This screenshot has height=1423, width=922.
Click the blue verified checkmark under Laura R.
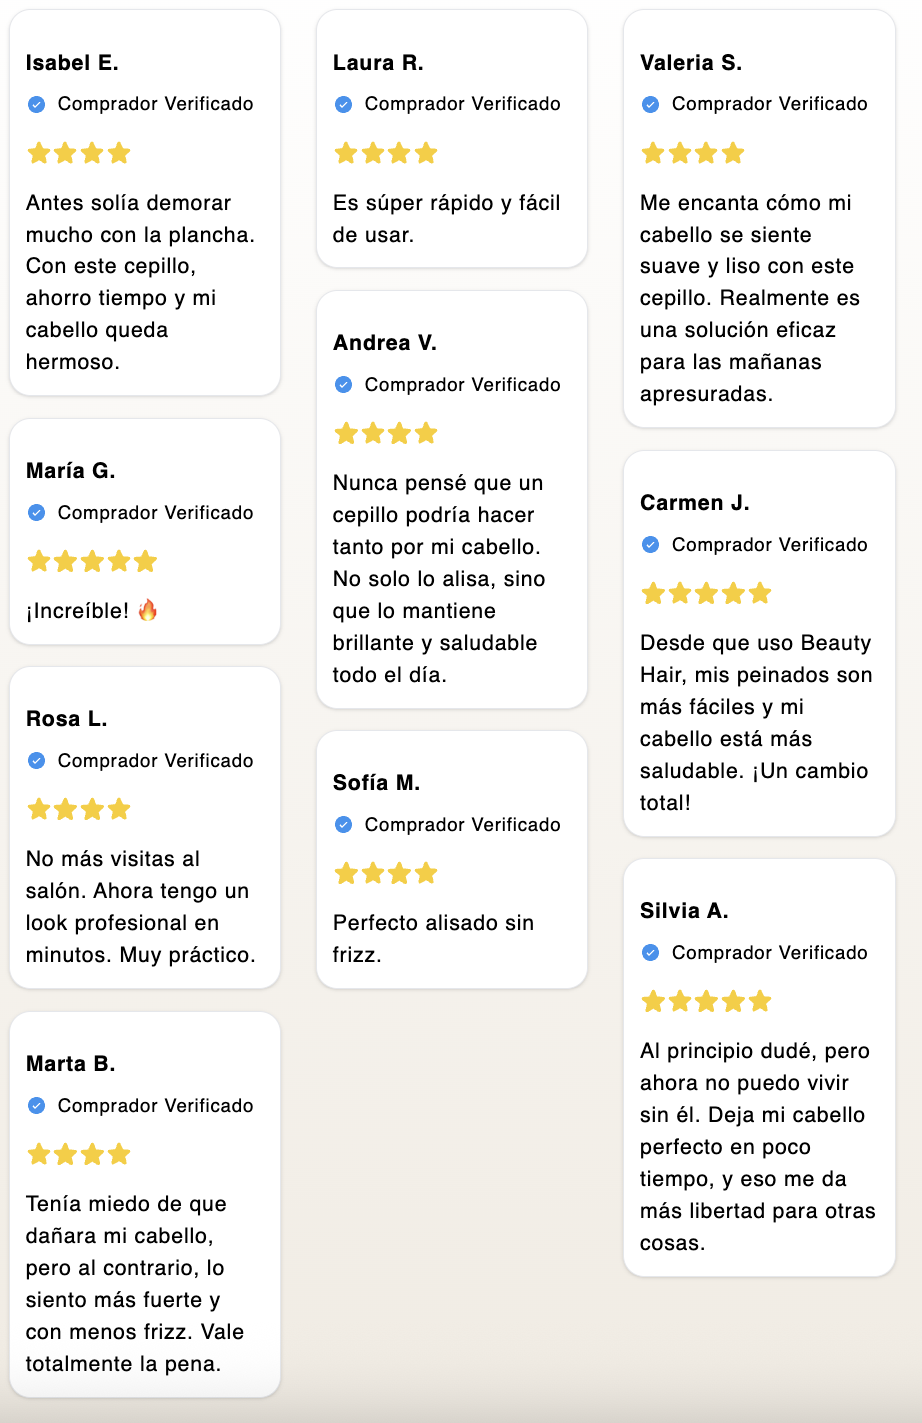pyautogui.click(x=343, y=104)
